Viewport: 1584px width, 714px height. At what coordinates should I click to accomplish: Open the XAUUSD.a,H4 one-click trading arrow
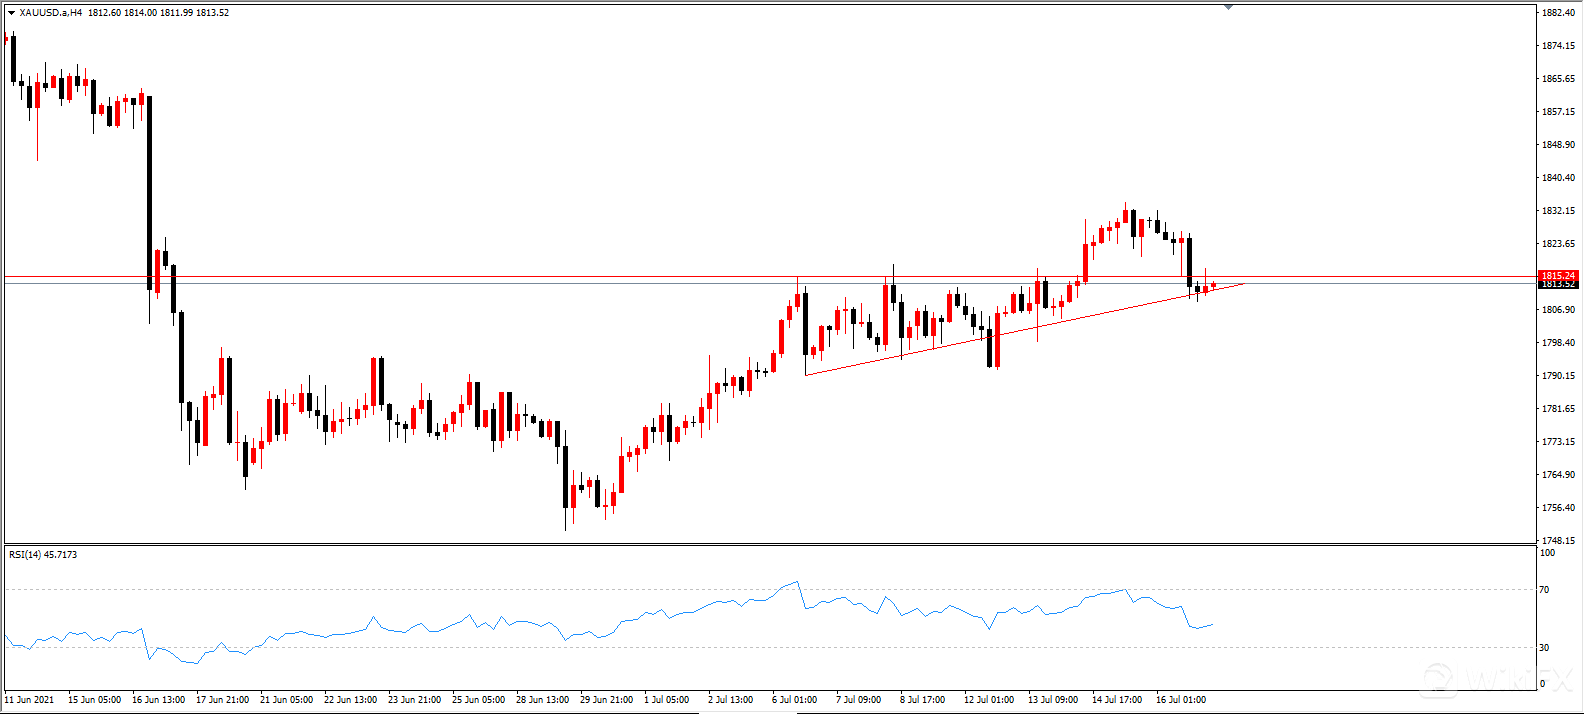tap(11, 13)
